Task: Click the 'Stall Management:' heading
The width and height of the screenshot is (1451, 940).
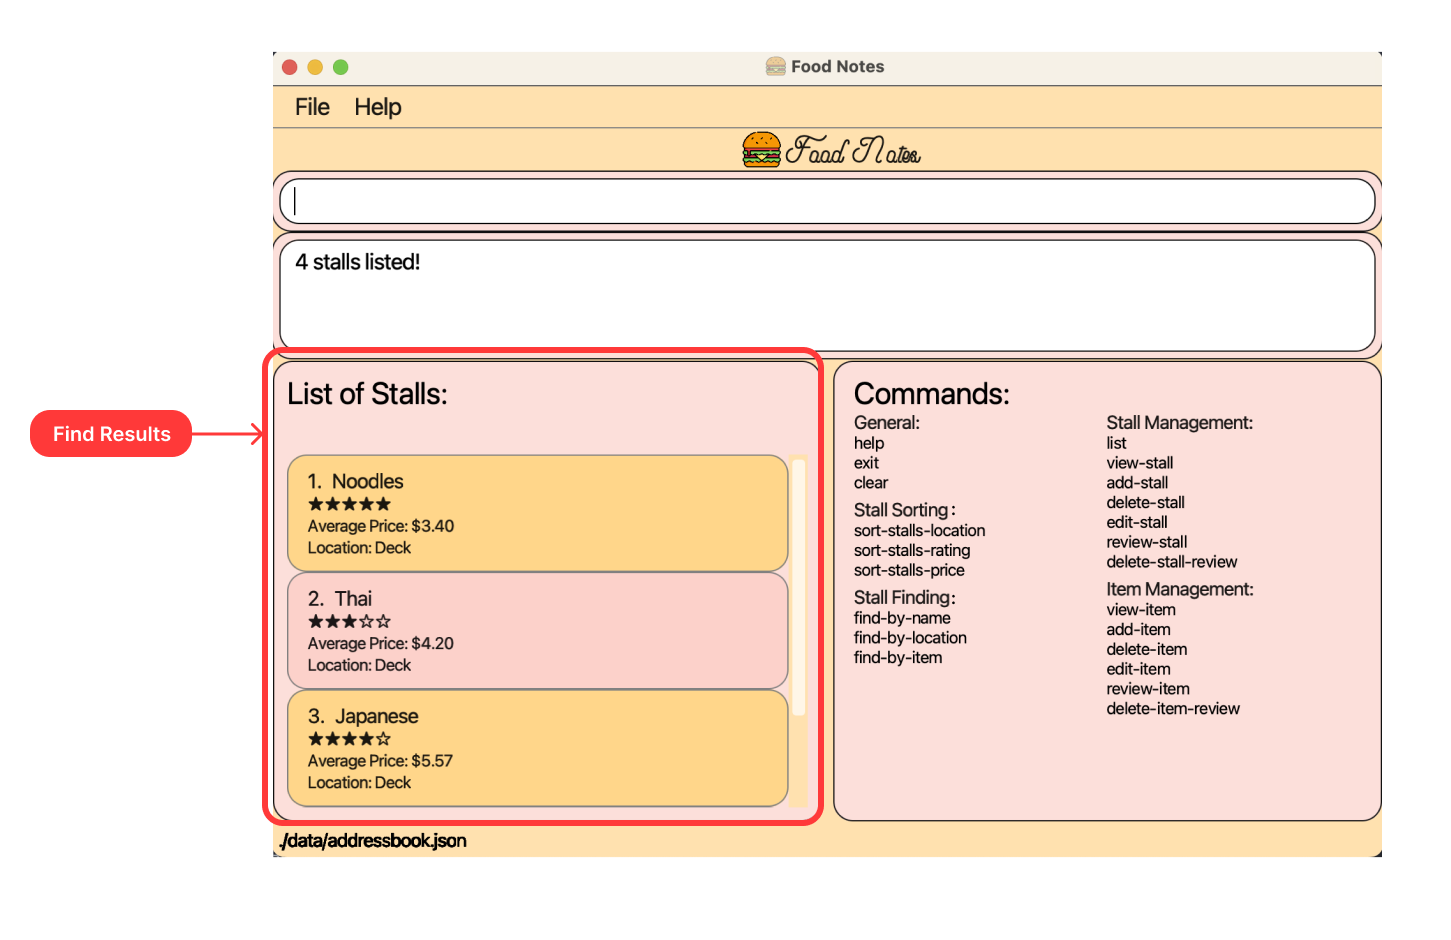Action: pyautogui.click(x=1179, y=423)
